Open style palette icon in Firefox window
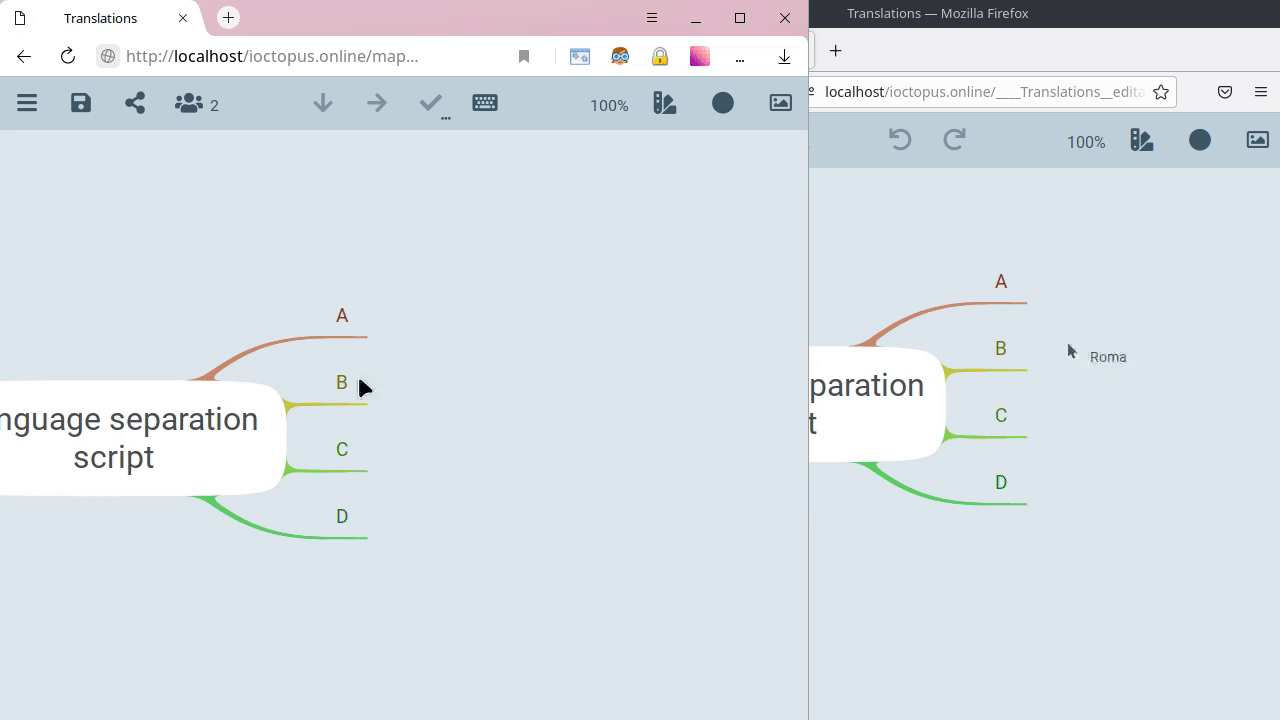 click(1142, 140)
